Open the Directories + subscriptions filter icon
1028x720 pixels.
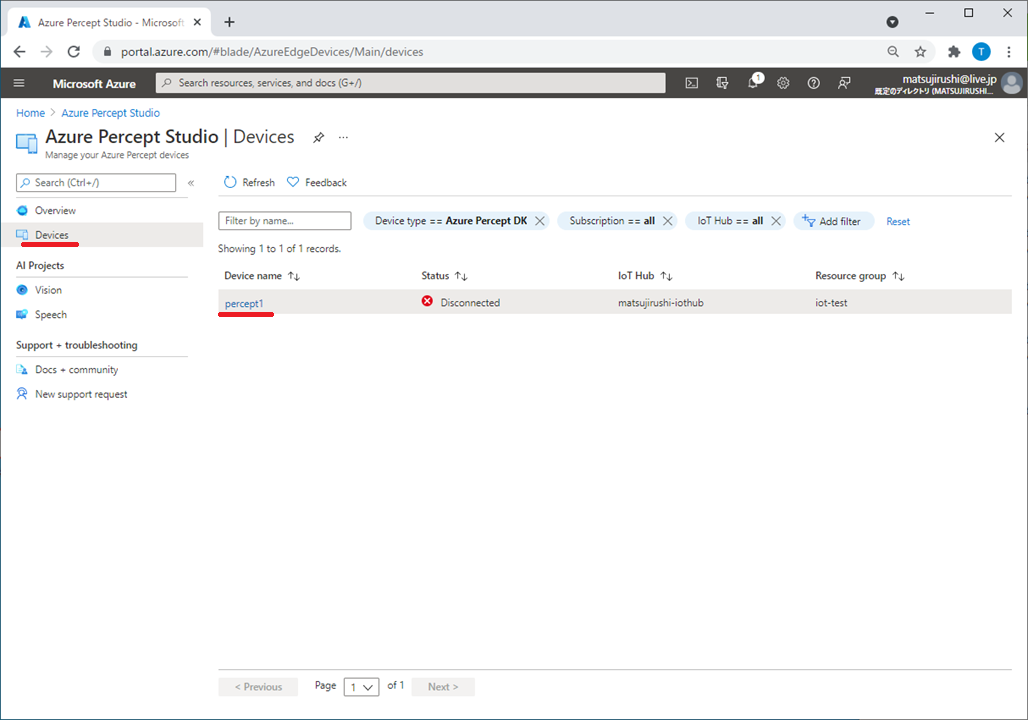pyautogui.click(x=722, y=83)
